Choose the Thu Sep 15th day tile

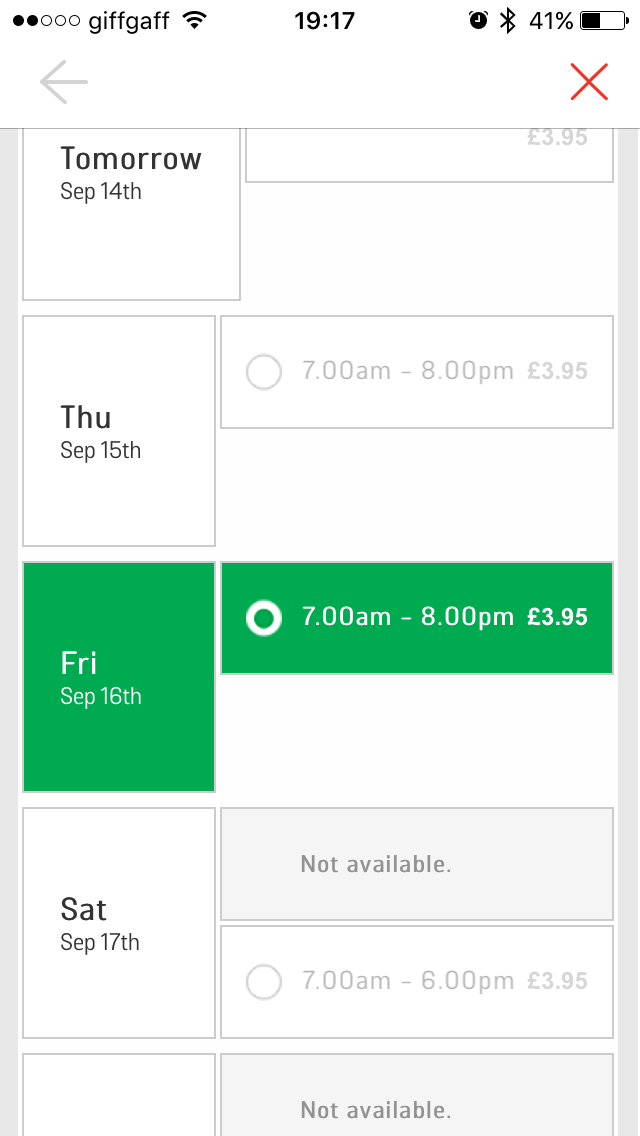[x=119, y=431]
